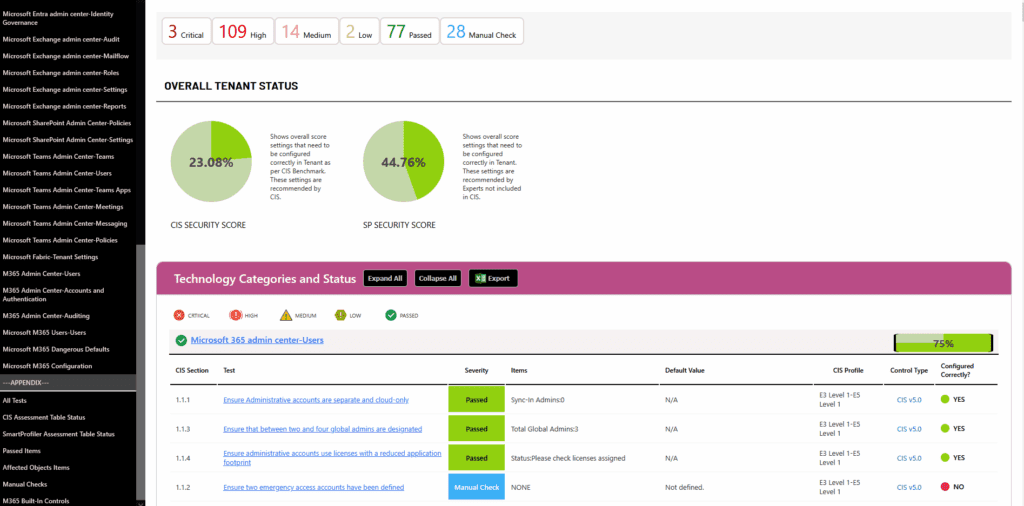
Task: Export the technology categories table
Action: (x=493, y=278)
